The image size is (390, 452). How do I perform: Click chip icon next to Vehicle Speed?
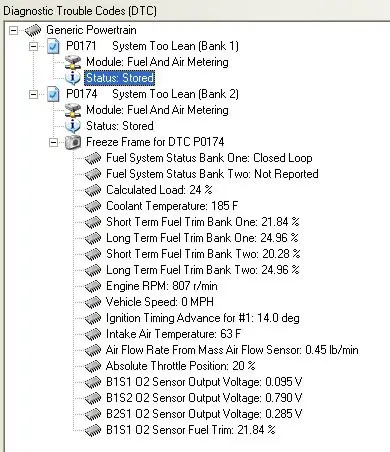tap(93, 302)
